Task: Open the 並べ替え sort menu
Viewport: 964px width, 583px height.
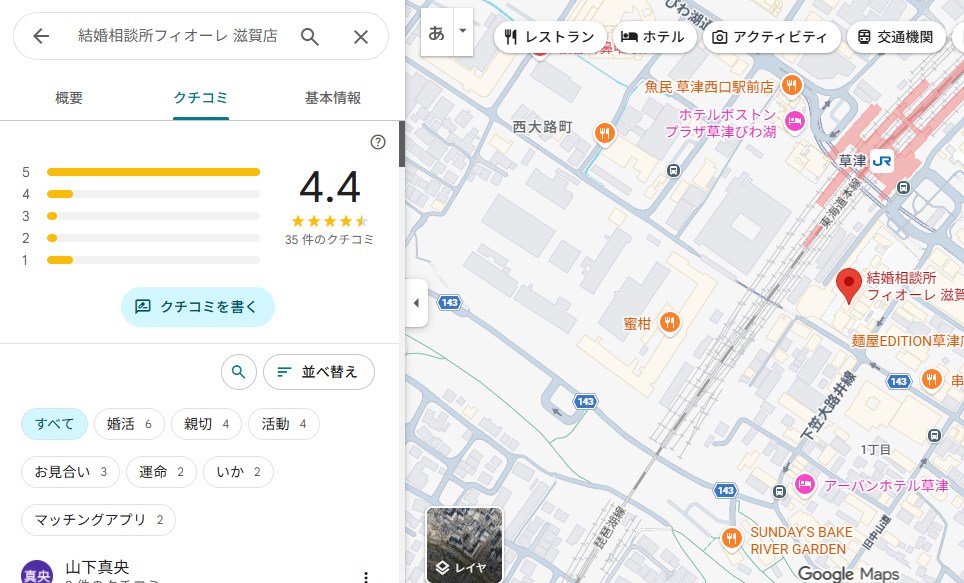Action: [318, 372]
